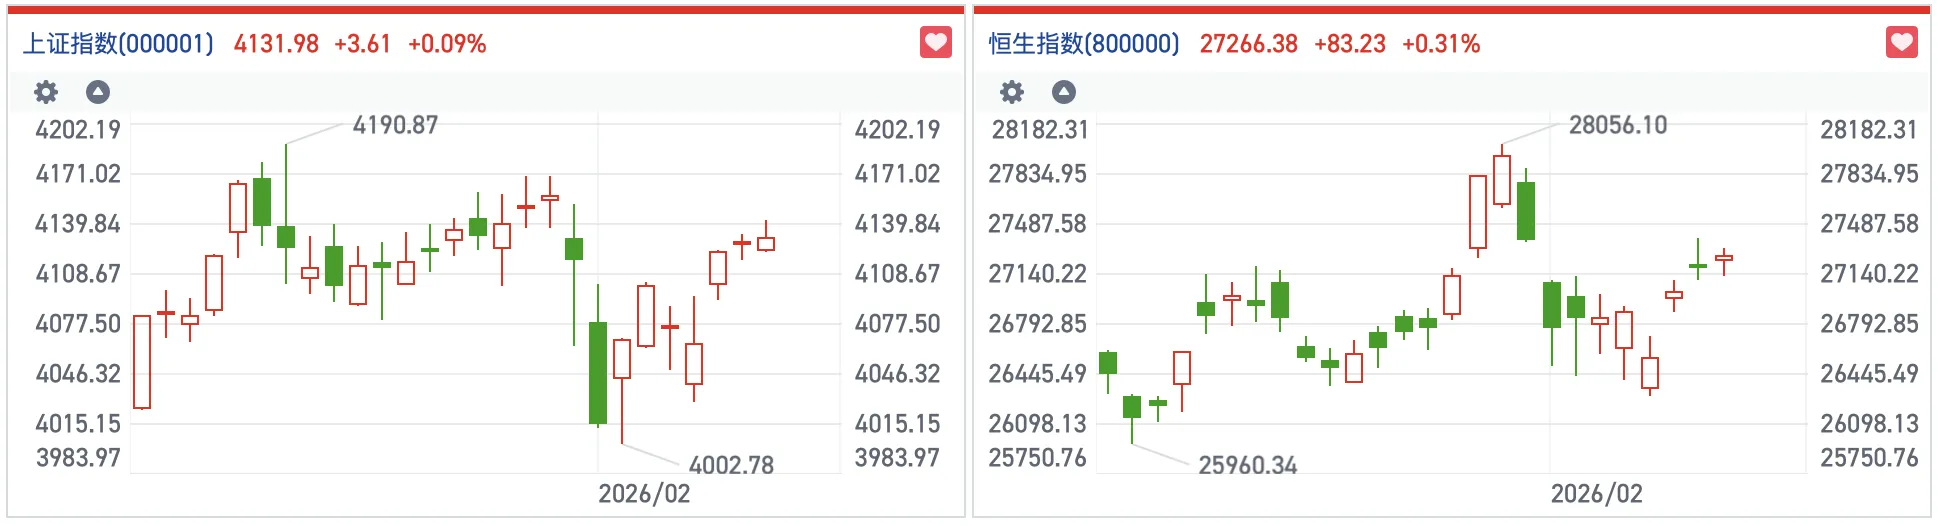Screen dimensions: 1938x526
Task: Click 2026/02 date marker under 上证指数 chart
Action: pyautogui.click(x=644, y=493)
